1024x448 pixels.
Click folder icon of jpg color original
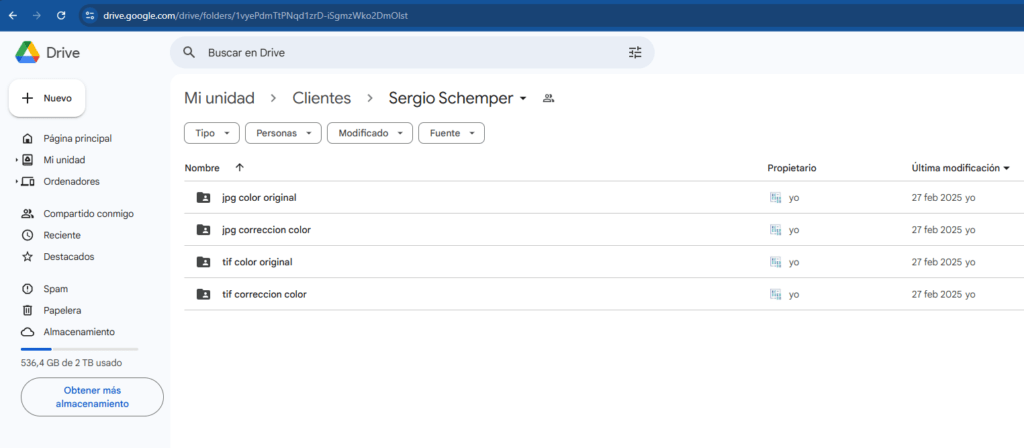pos(204,197)
